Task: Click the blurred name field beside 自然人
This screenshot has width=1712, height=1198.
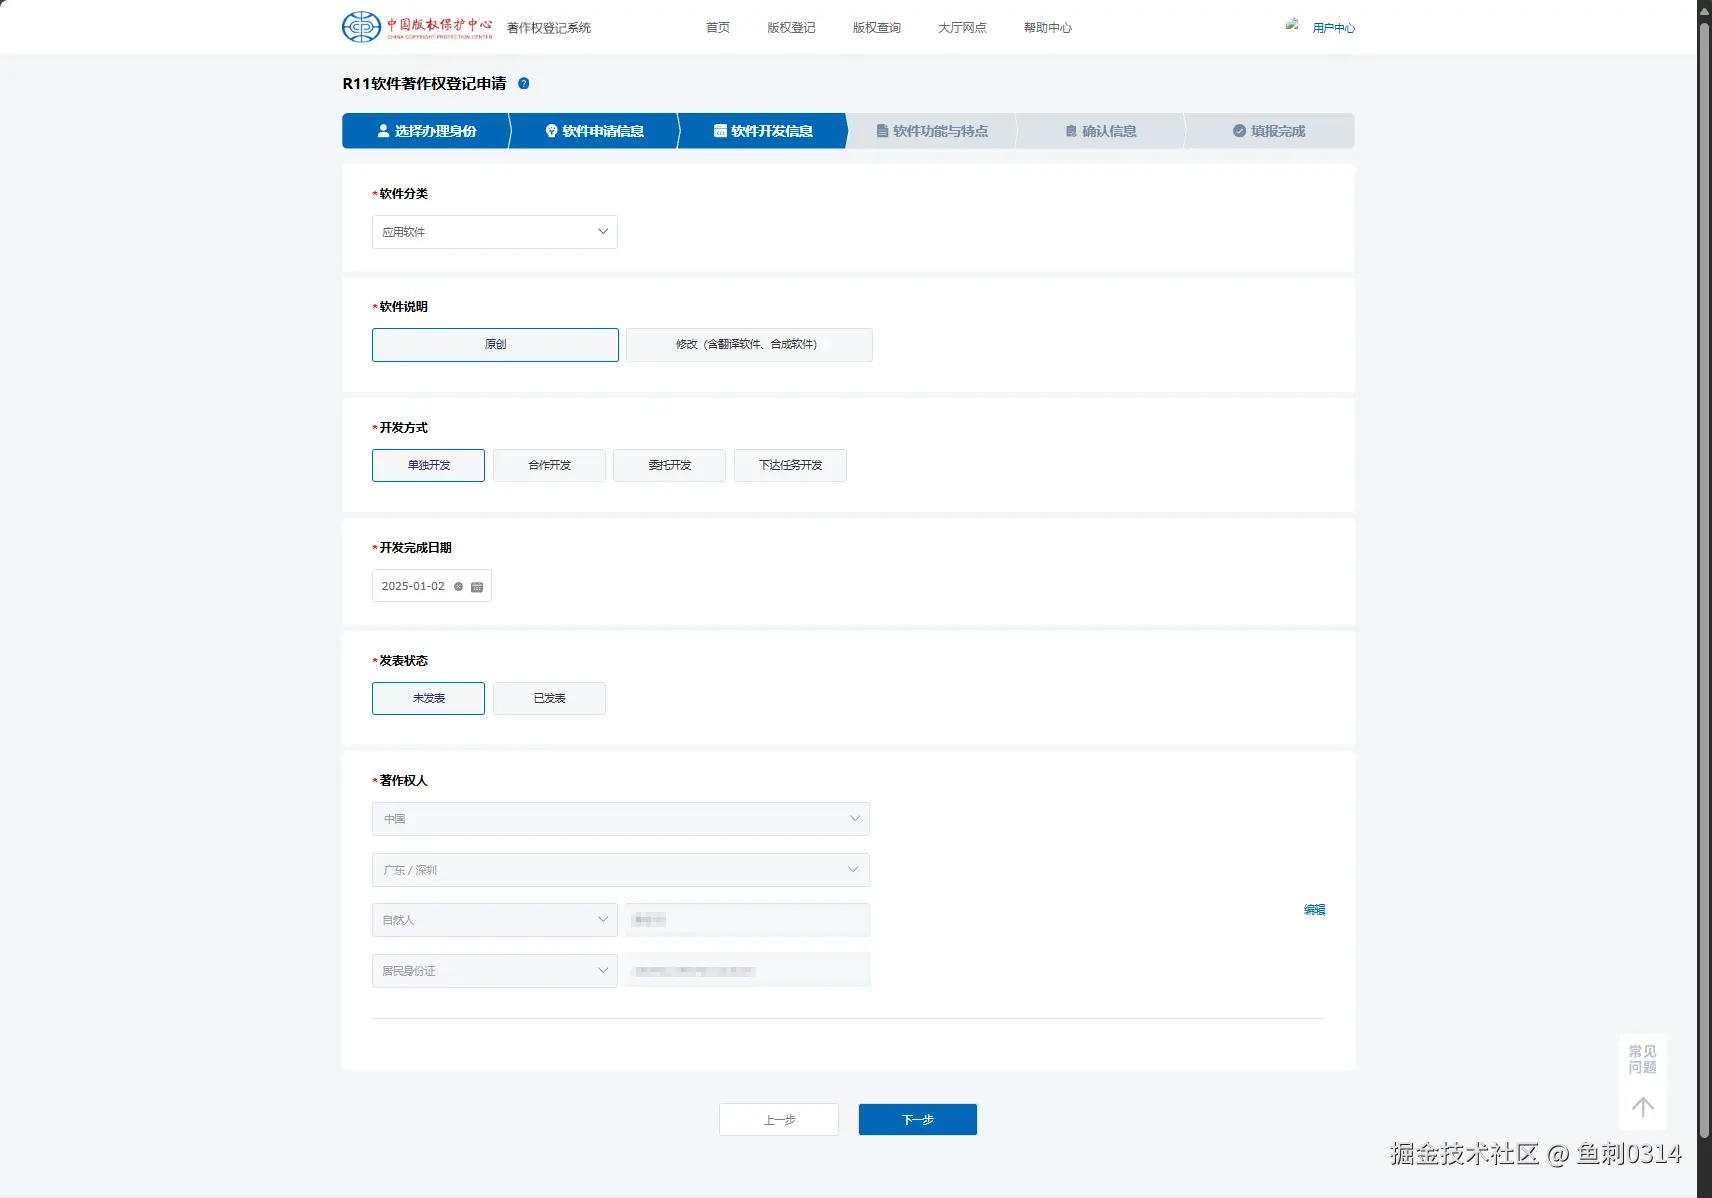Action: pos(747,920)
